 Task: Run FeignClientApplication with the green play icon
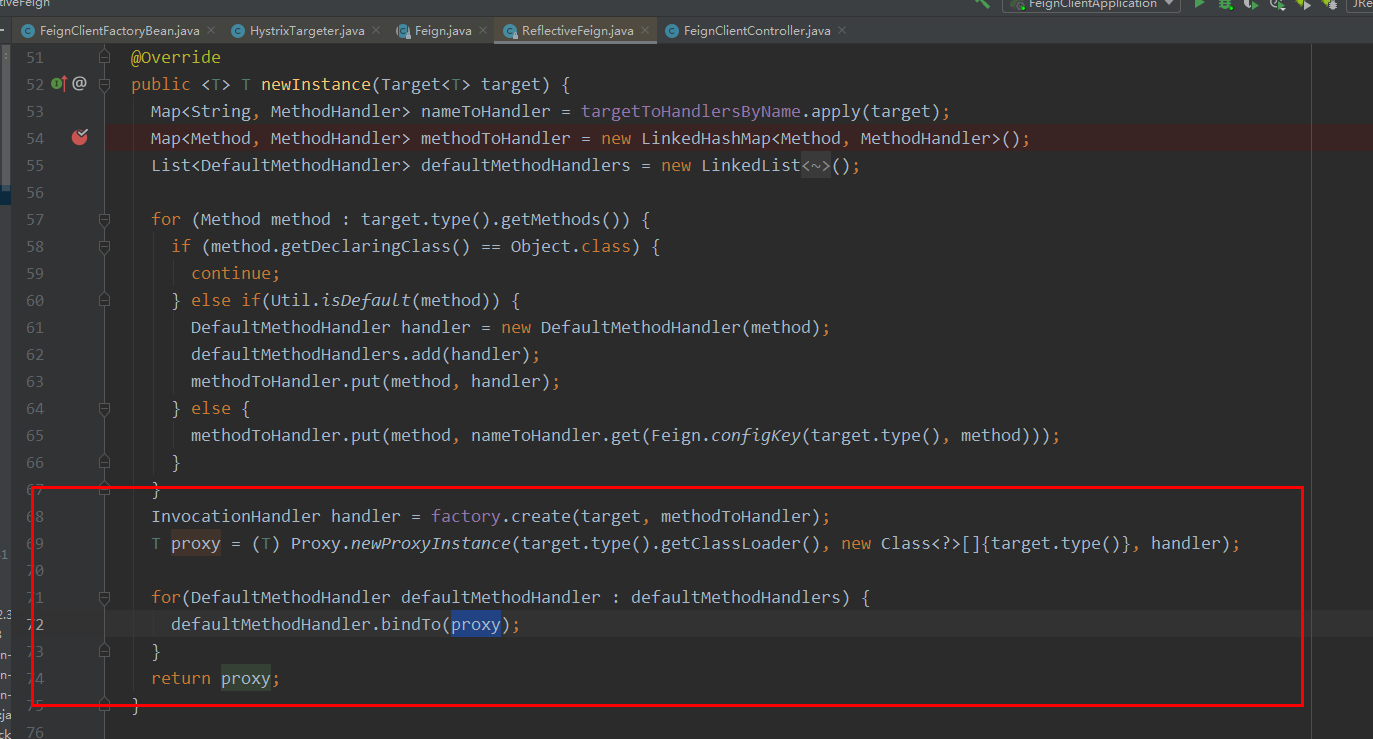1200,4
